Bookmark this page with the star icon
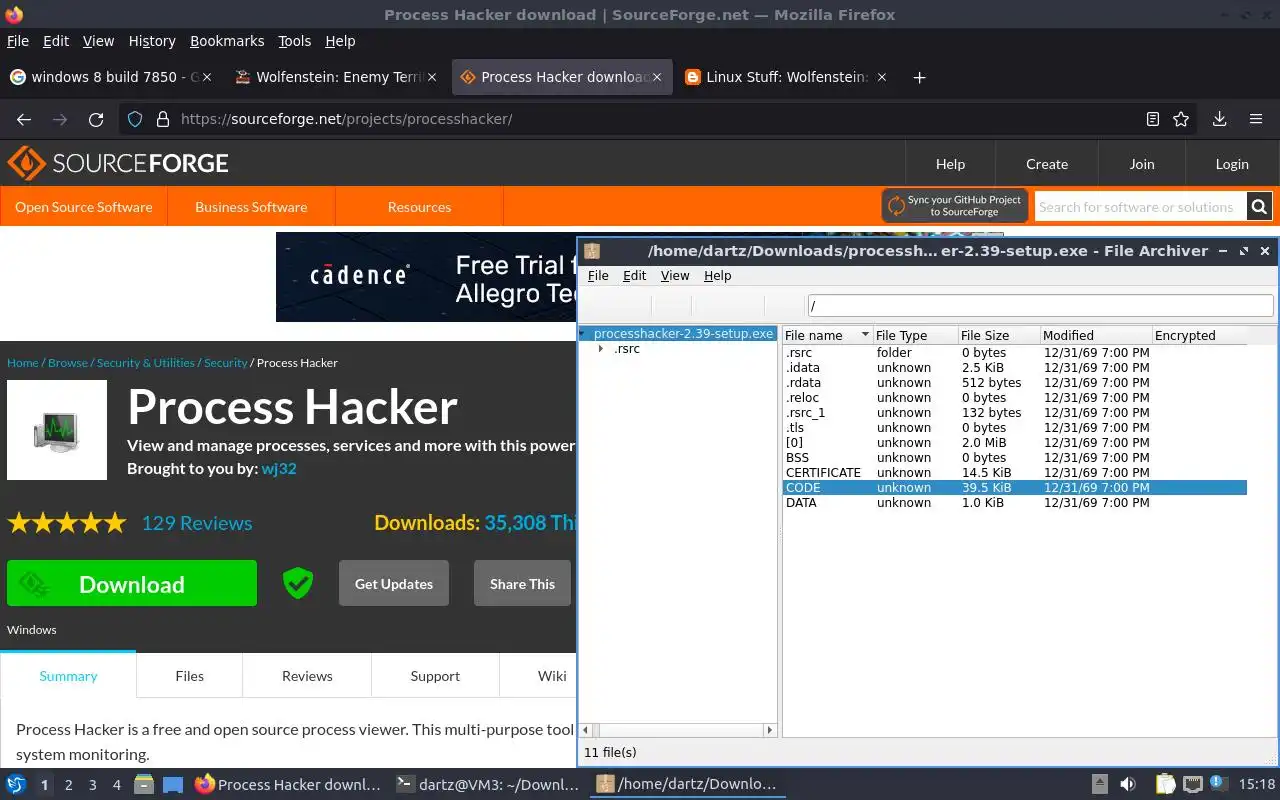Image resolution: width=1280 pixels, height=800 pixels. 1181,119
